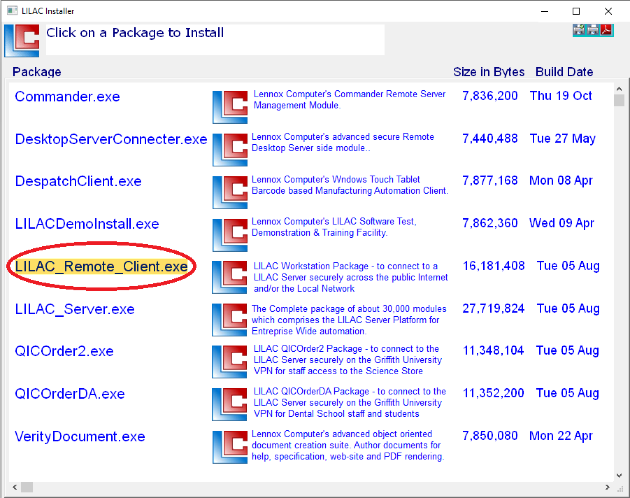Click the Build Date column header

tap(564, 72)
